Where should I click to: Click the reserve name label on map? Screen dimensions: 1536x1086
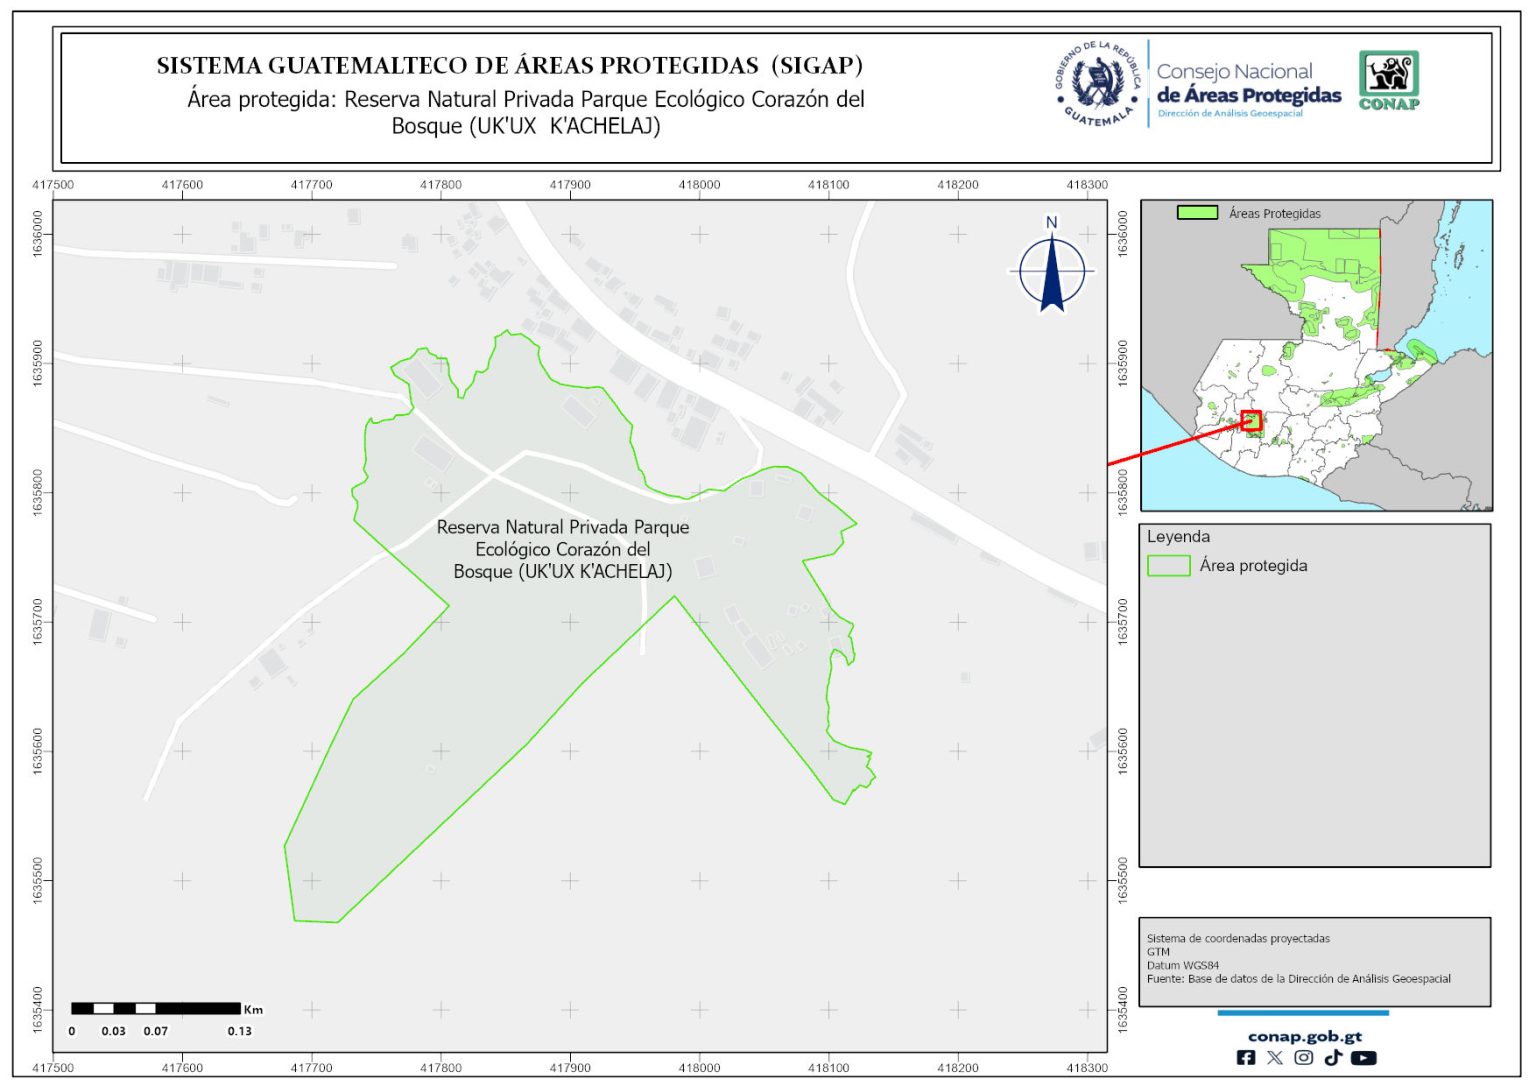(x=563, y=549)
